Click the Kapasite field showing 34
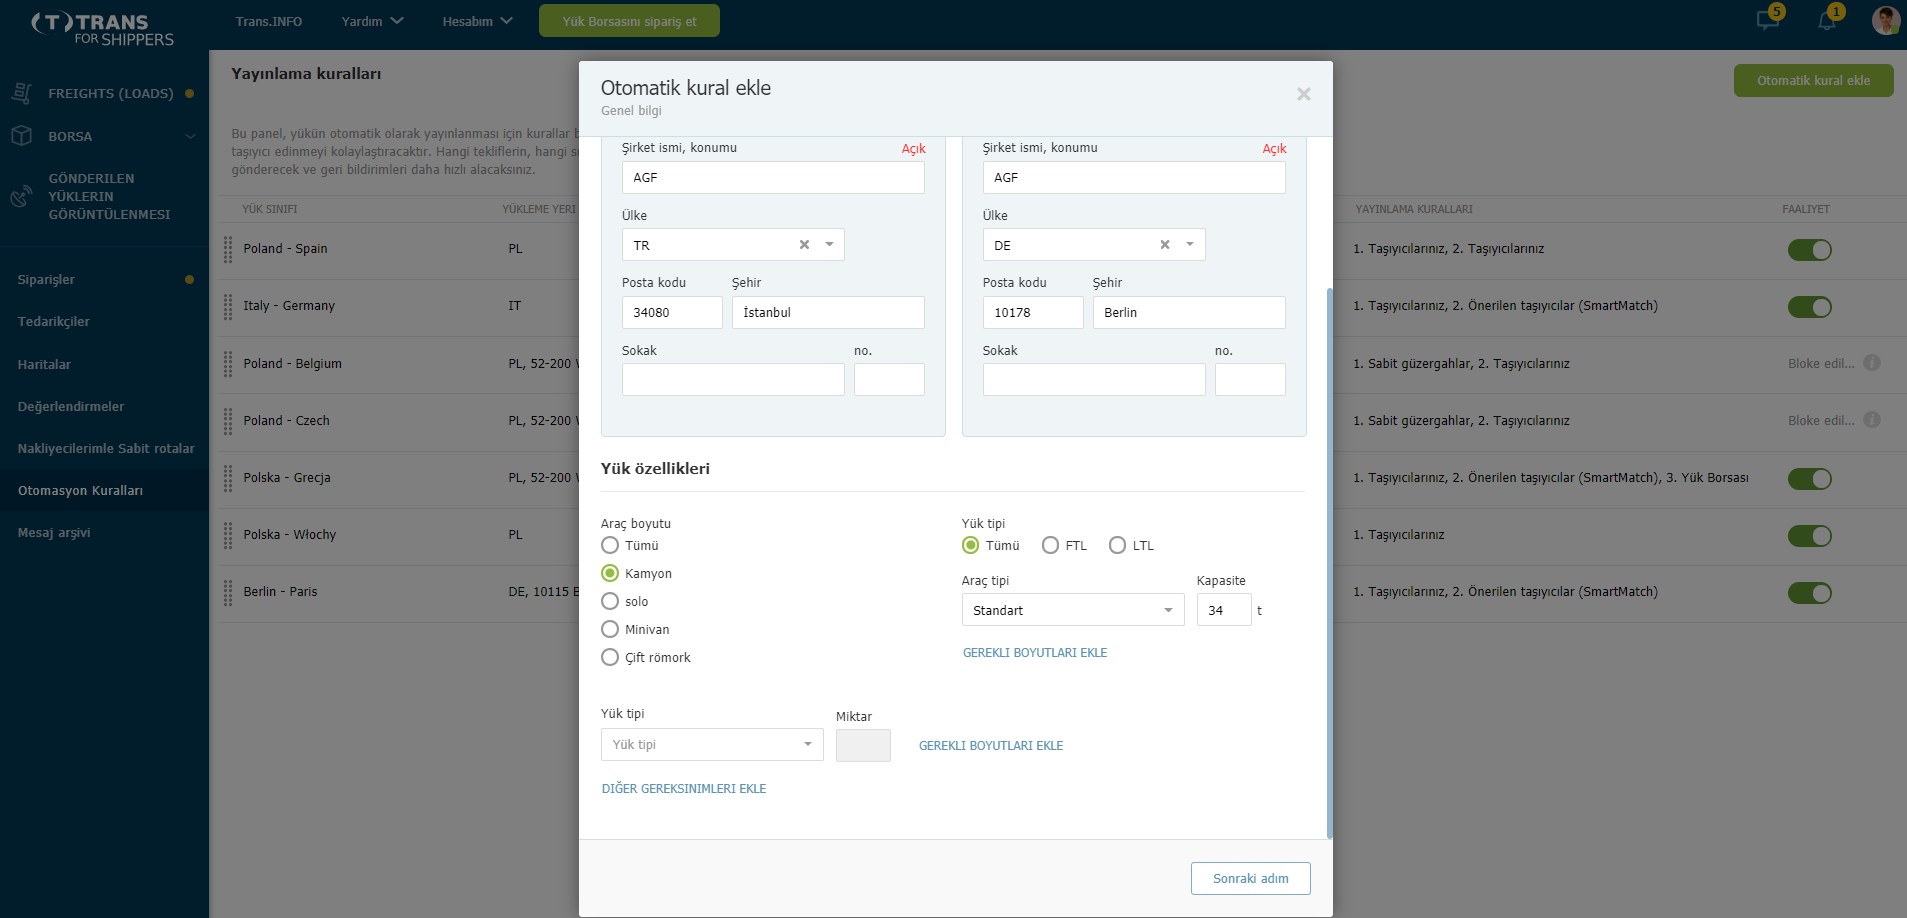Image resolution: width=1907 pixels, height=918 pixels. tap(1224, 610)
